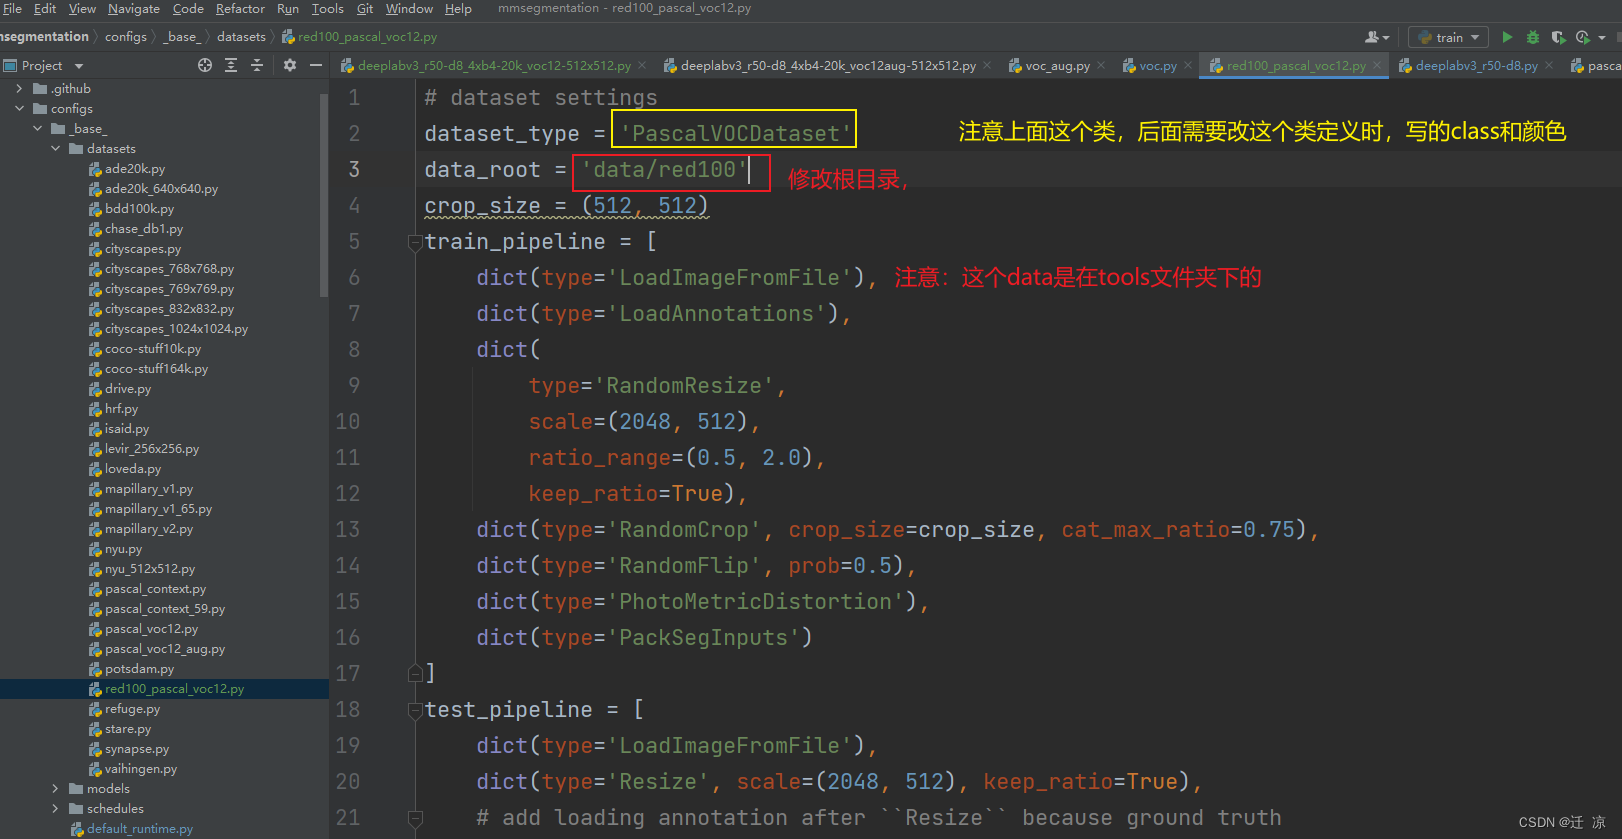Click the Collapse All icon in the Project panel
This screenshot has height=839, width=1622.
pos(257,65)
